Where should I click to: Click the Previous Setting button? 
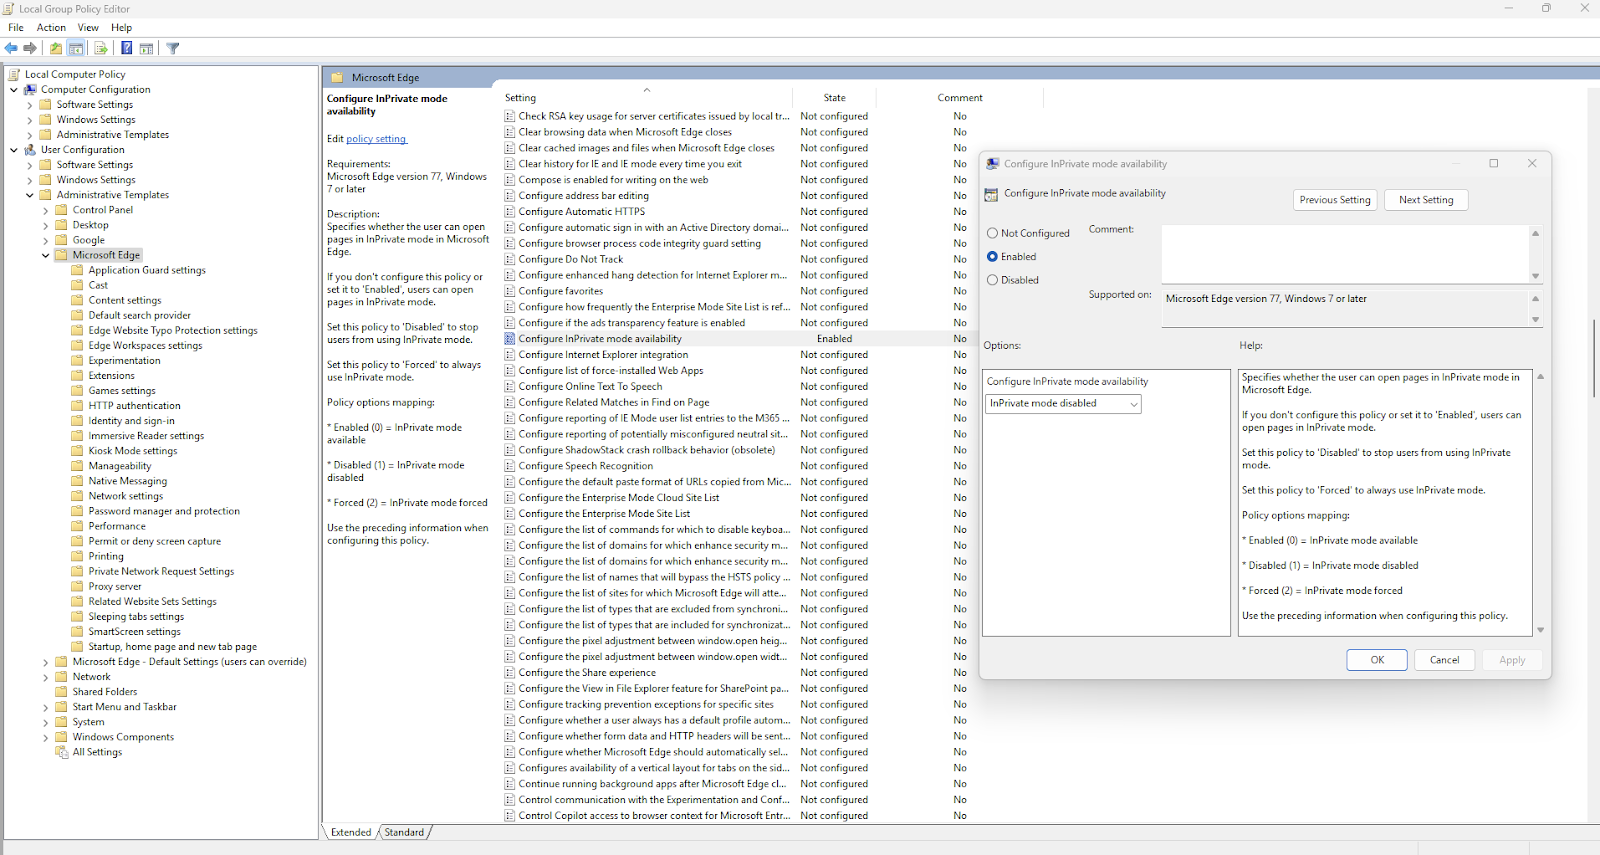click(x=1335, y=200)
